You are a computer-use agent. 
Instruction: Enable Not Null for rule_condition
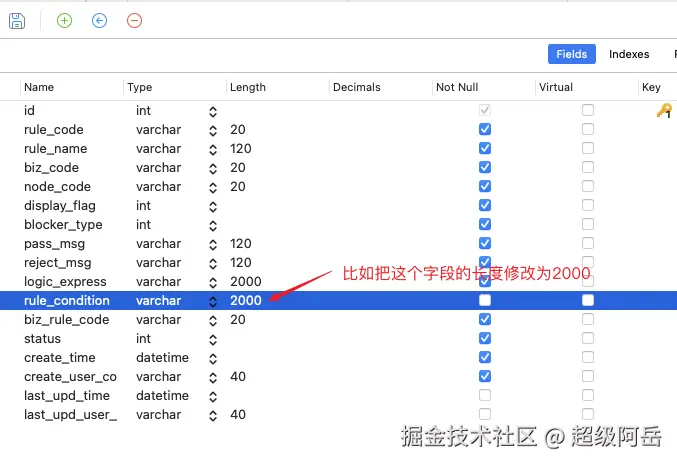tap(485, 300)
